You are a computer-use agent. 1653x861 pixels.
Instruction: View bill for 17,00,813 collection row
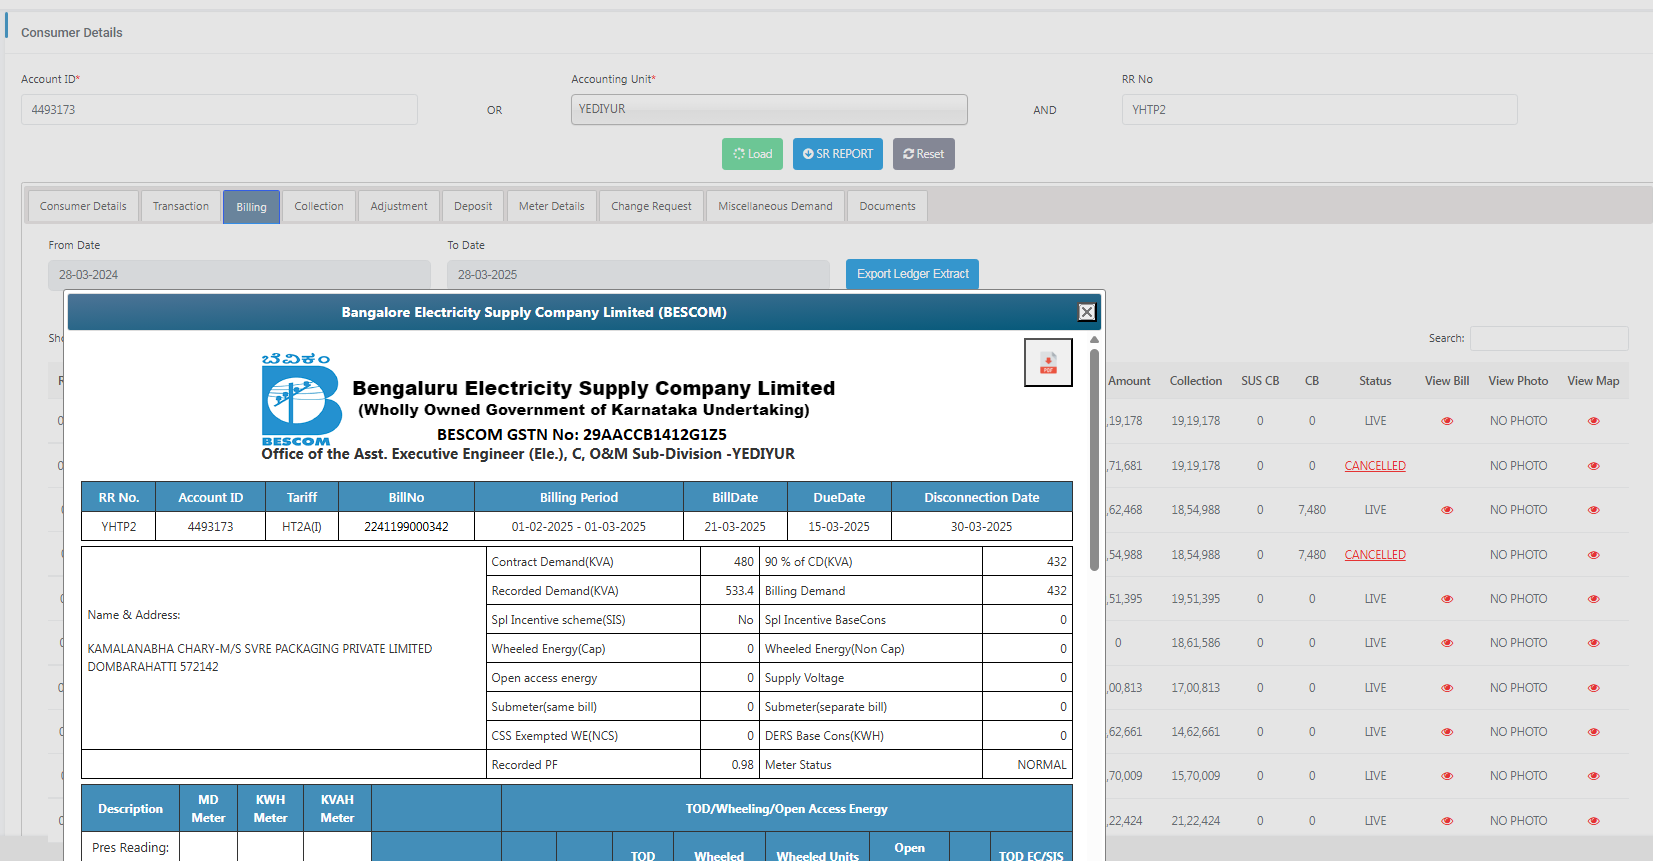point(1447,688)
